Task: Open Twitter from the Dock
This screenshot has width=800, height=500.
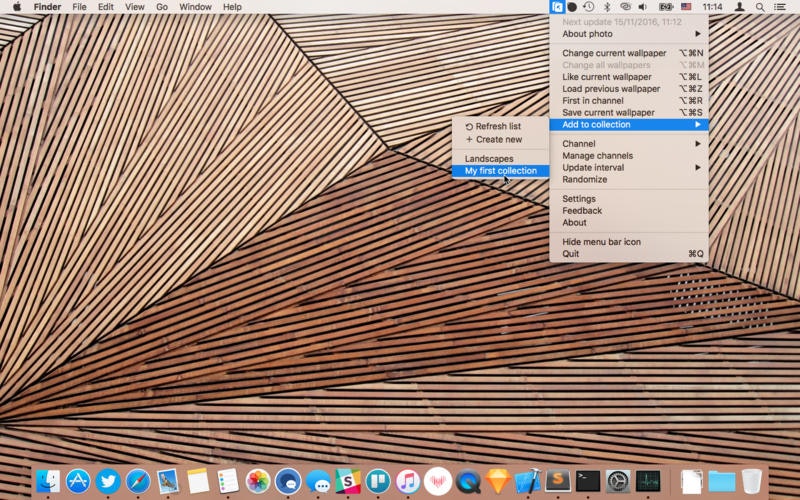Action: pos(108,481)
